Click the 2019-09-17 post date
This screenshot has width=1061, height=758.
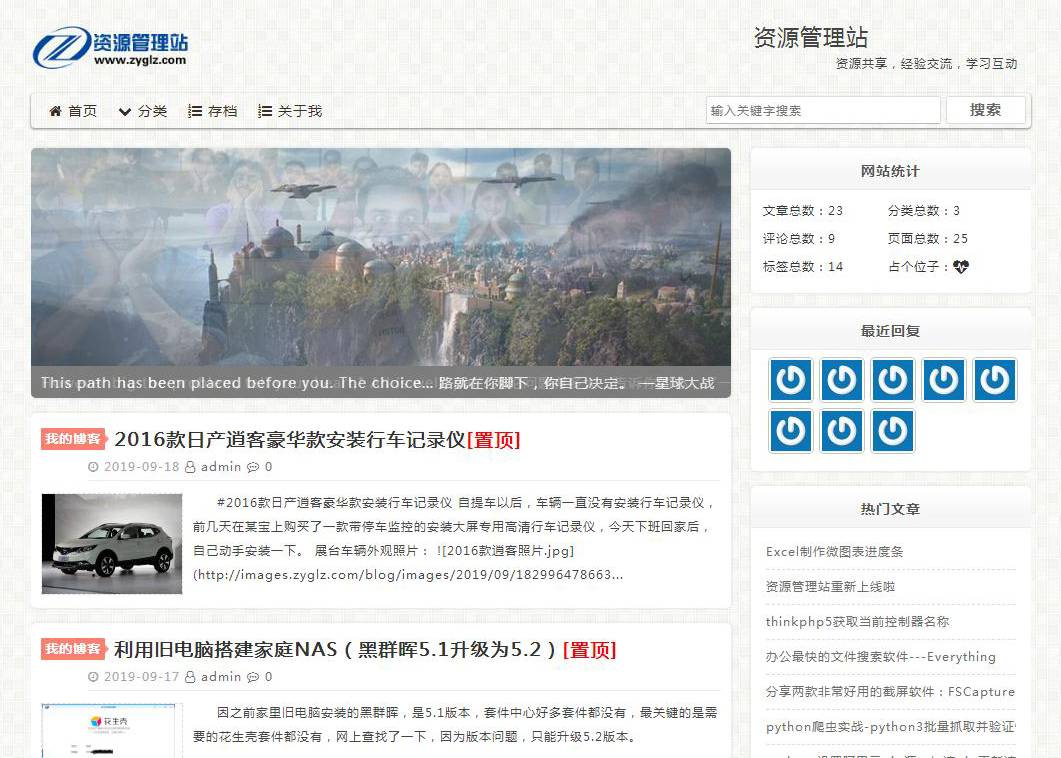click(x=141, y=677)
